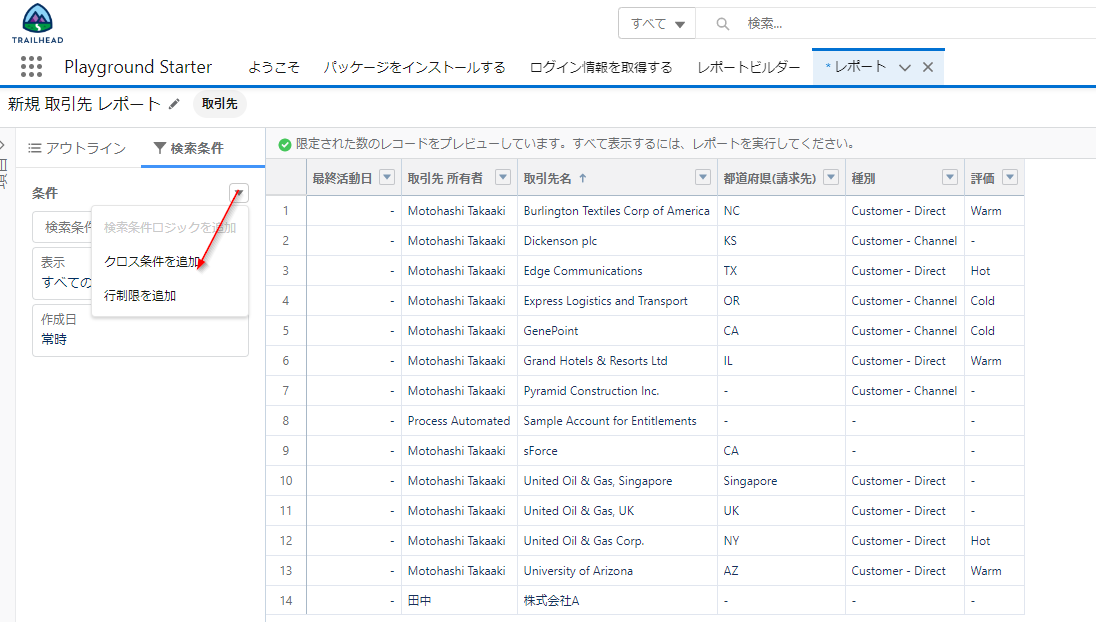Image resolution: width=1096 pixels, height=622 pixels.
Task: Click the funnel icon on 検索条件 tab
Action: point(162,147)
